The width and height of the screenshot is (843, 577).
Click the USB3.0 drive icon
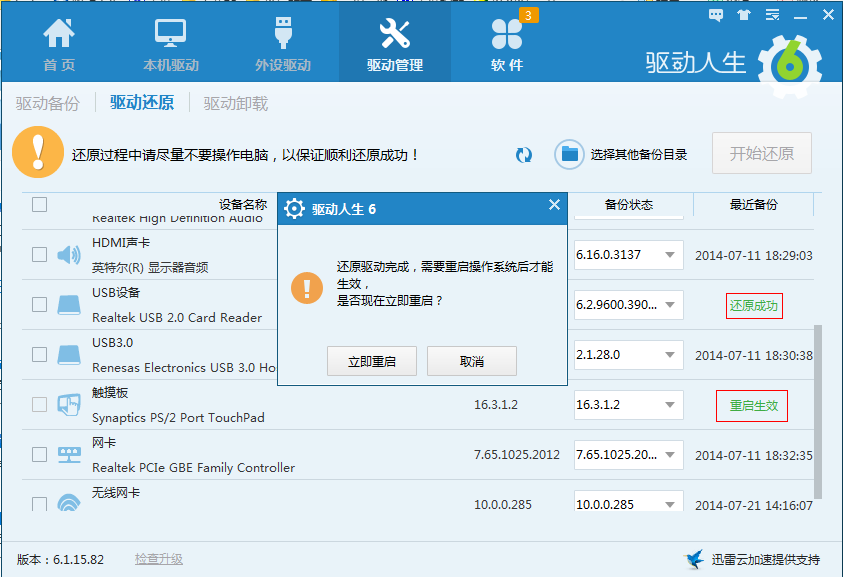[x=69, y=354]
